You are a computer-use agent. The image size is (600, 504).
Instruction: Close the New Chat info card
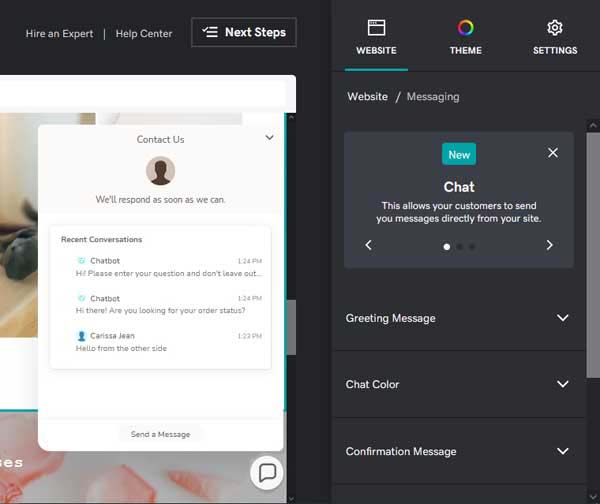pyautogui.click(x=553, y=153)
